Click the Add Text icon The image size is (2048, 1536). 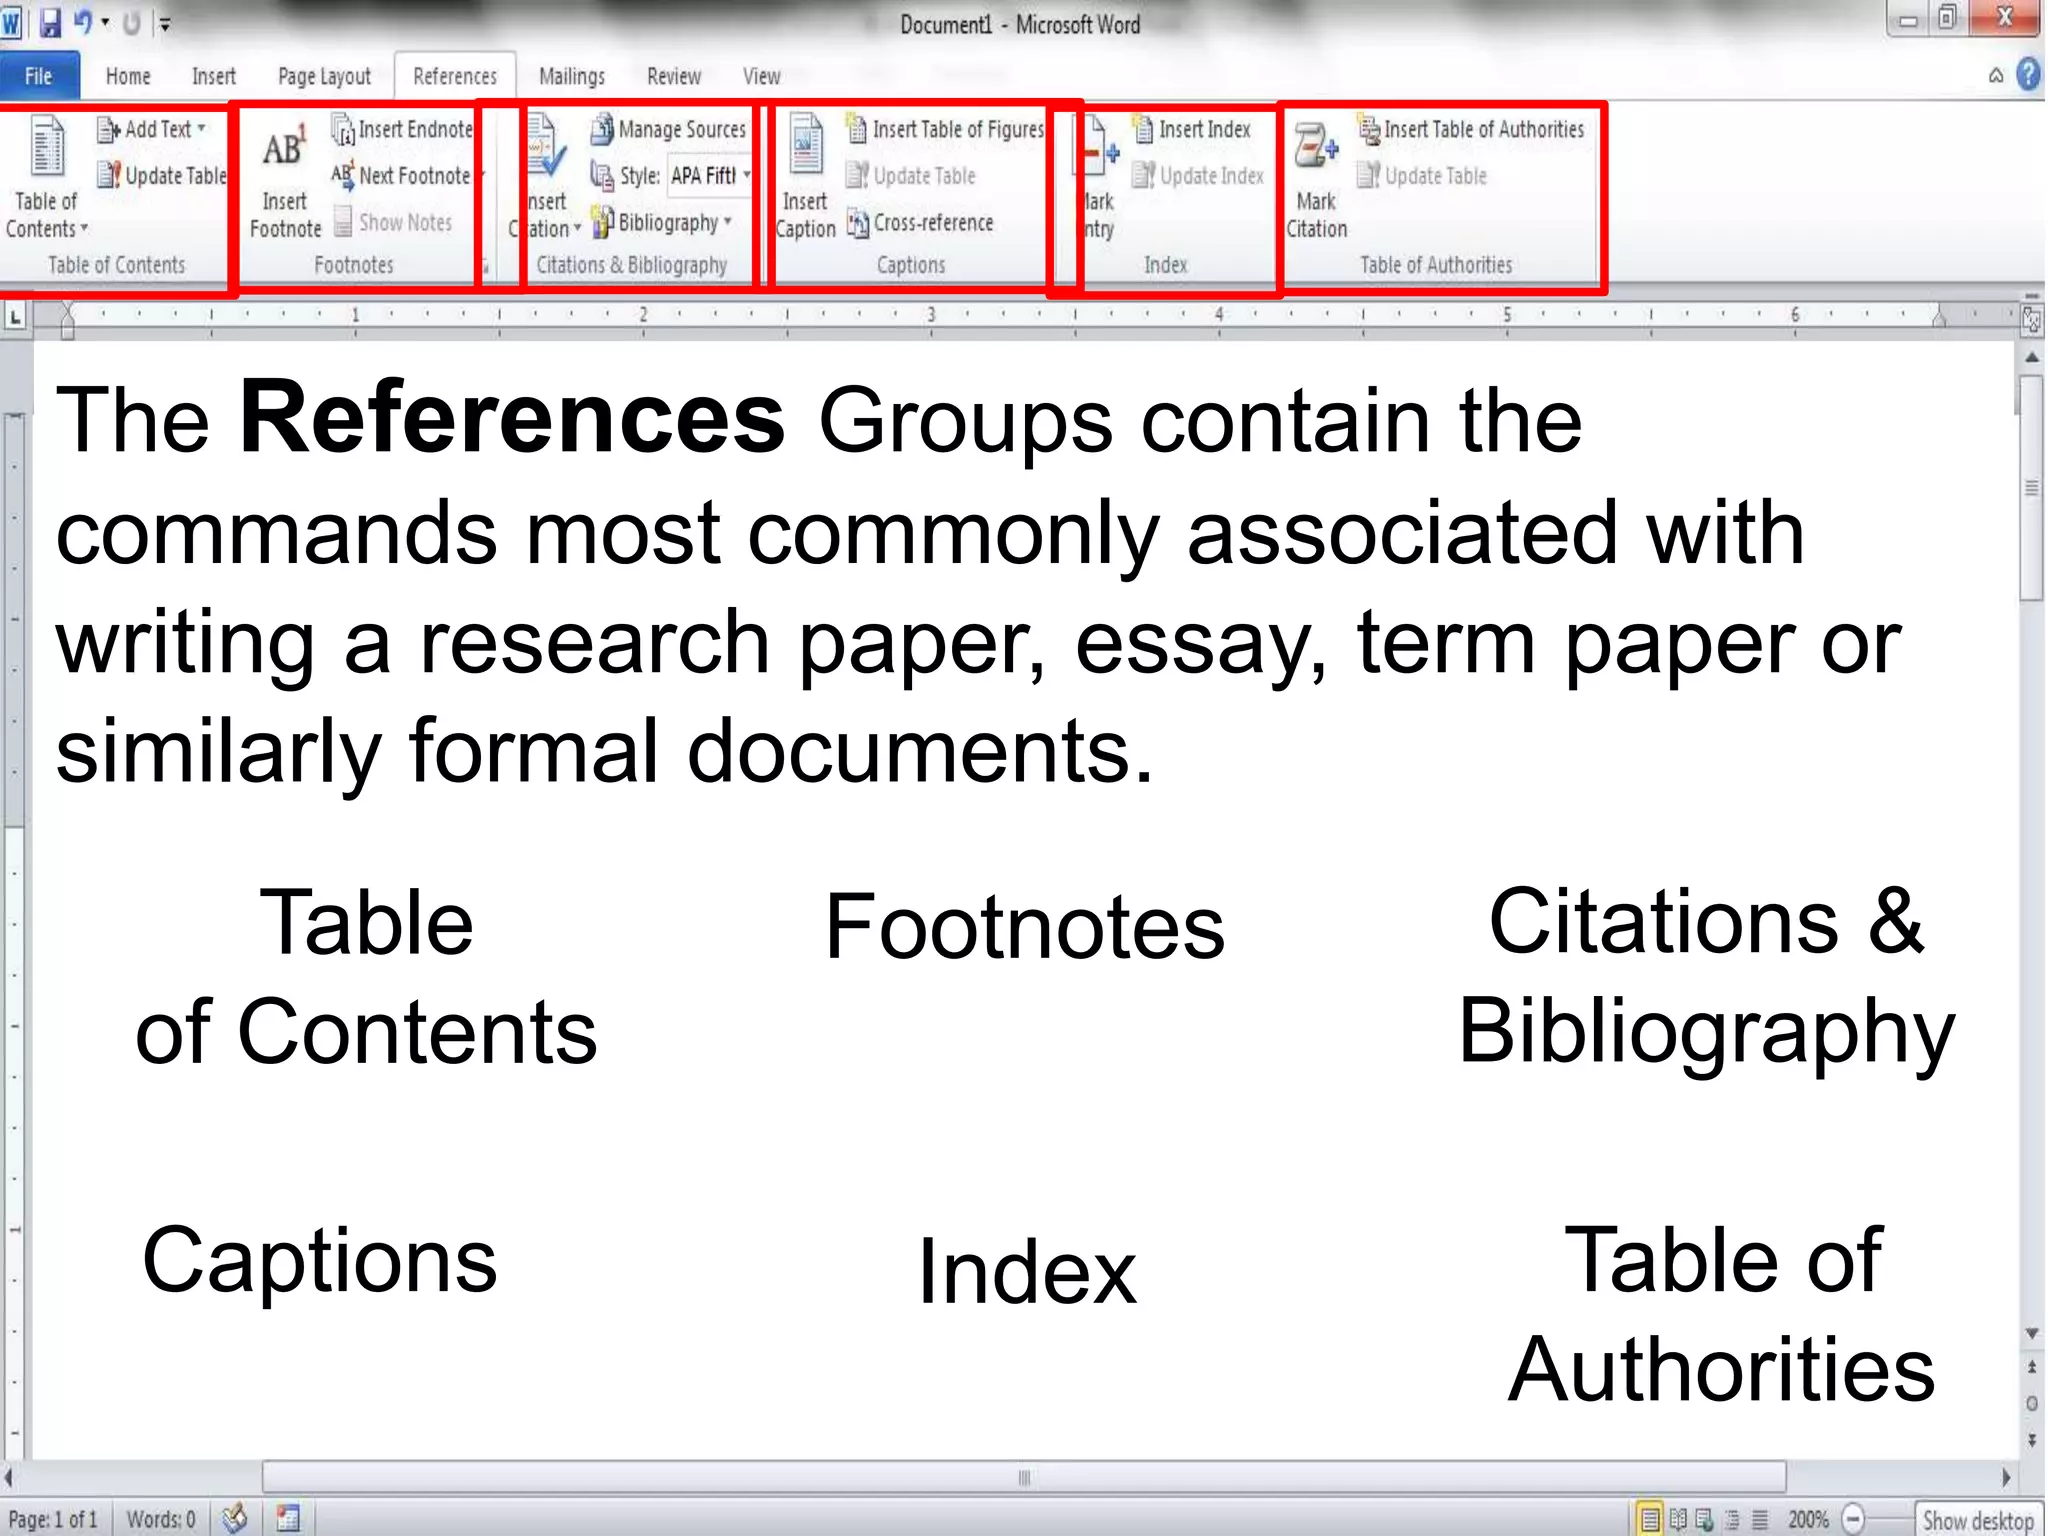[x=108, y=130]
